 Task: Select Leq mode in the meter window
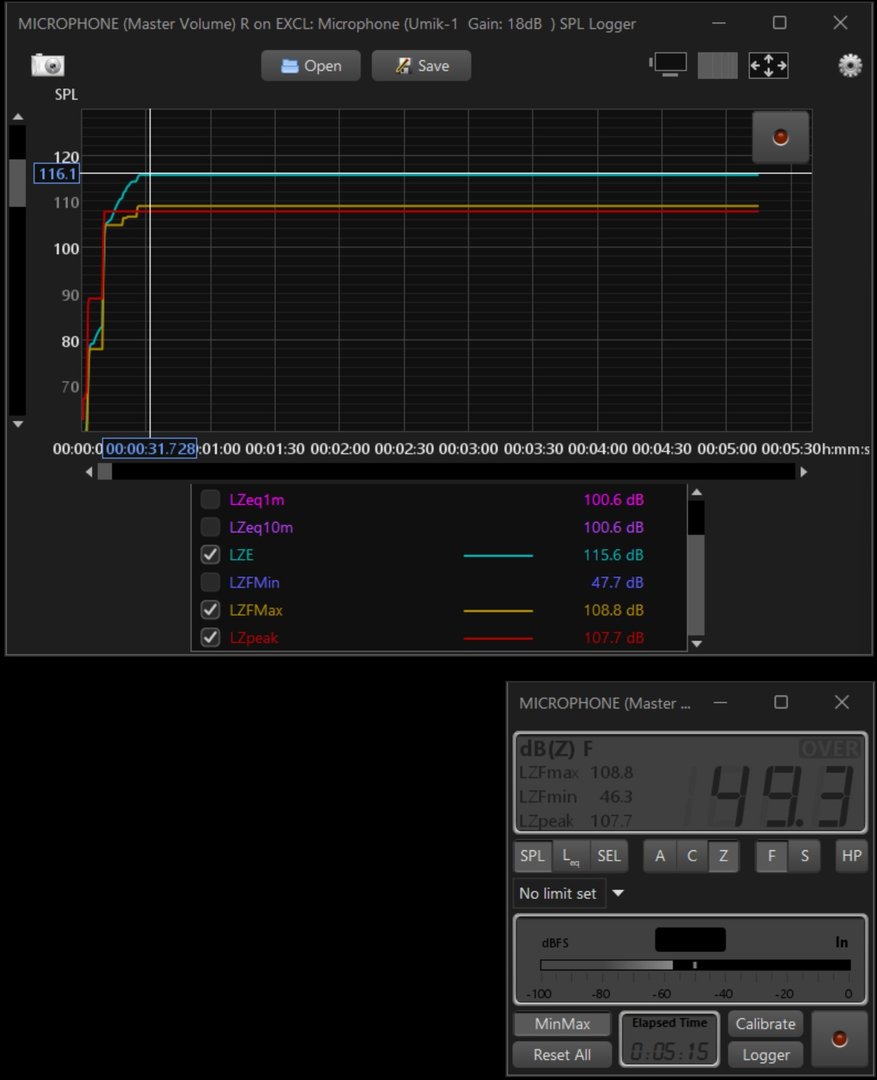click(x=570, y=856)
